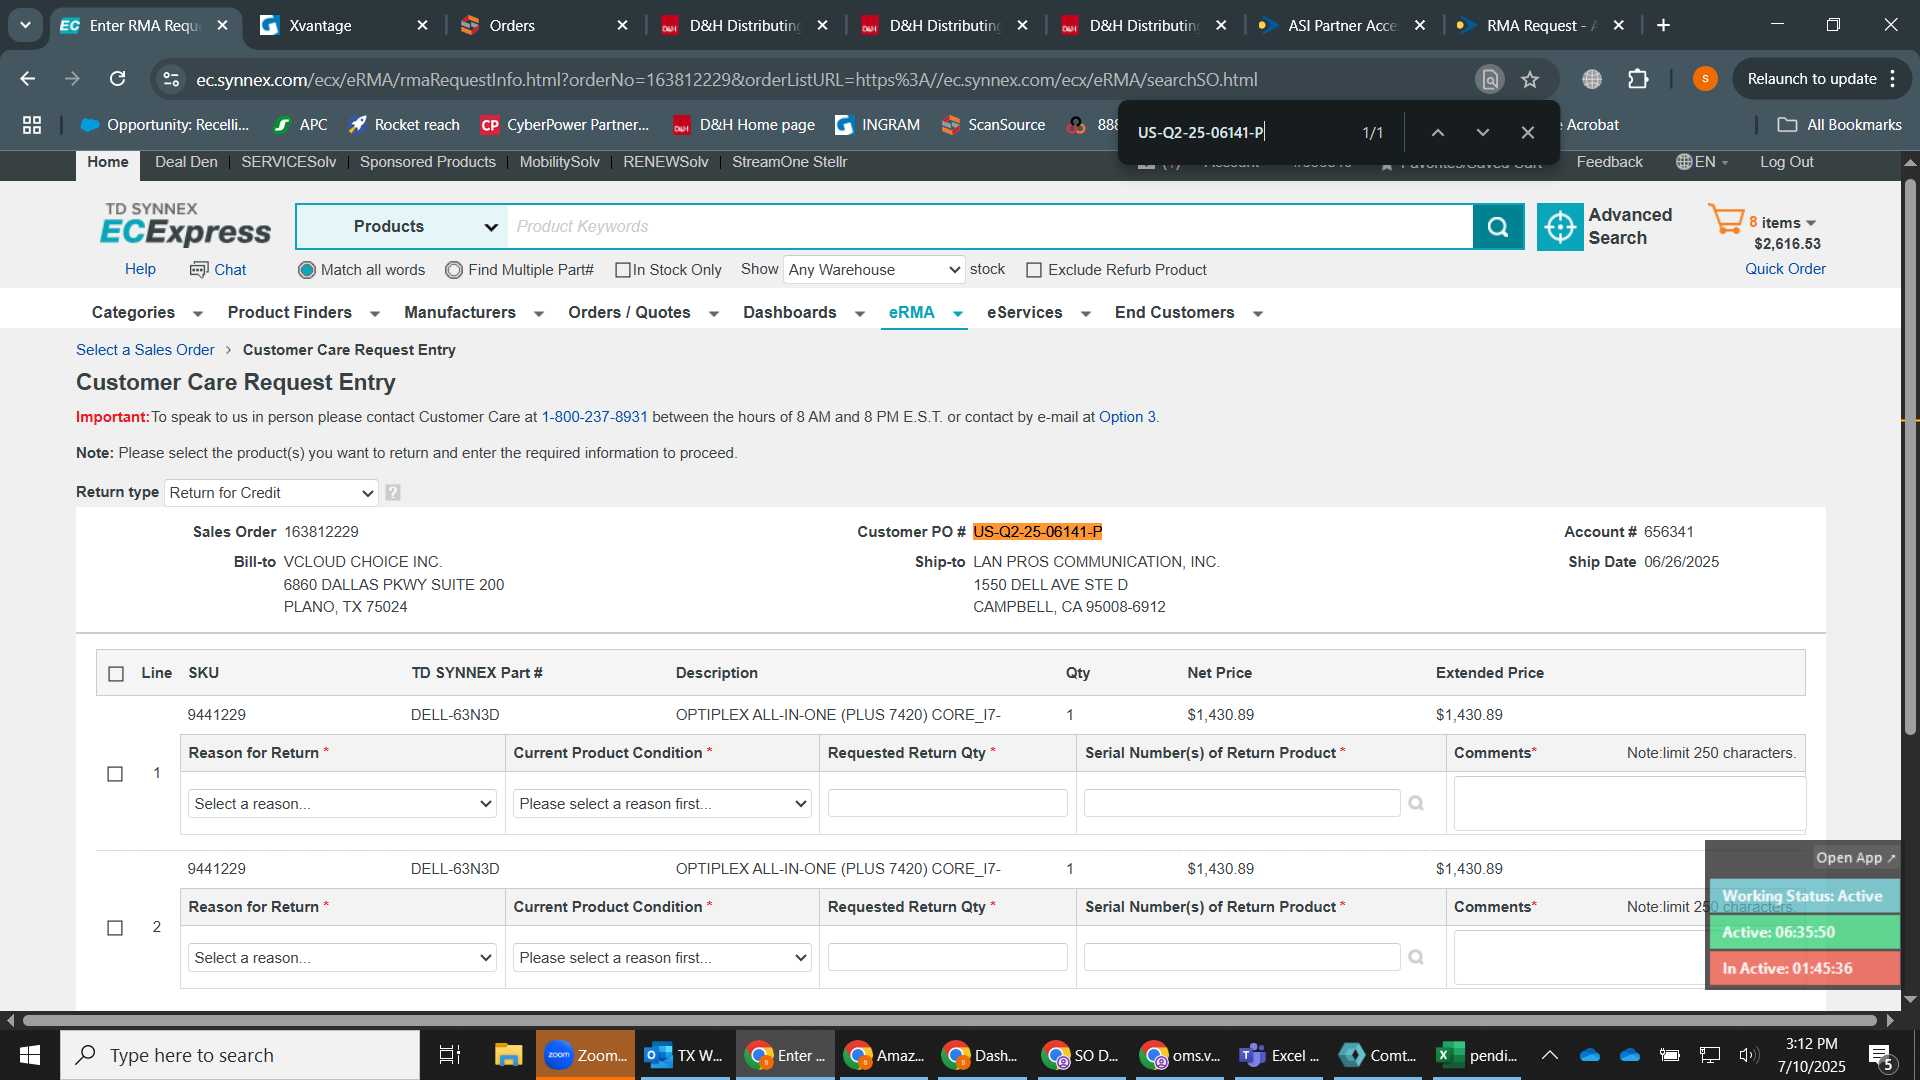Click the Log Out link
The width and height of the screenshot is (1920, 1080).
pos(1786,162)
